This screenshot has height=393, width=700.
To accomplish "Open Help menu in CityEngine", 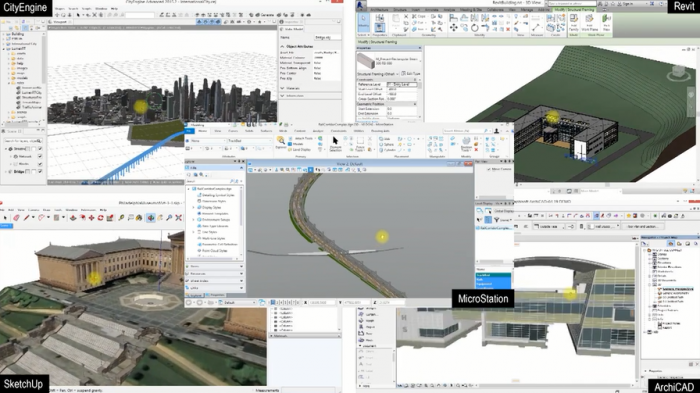I will tap(114, 8).
